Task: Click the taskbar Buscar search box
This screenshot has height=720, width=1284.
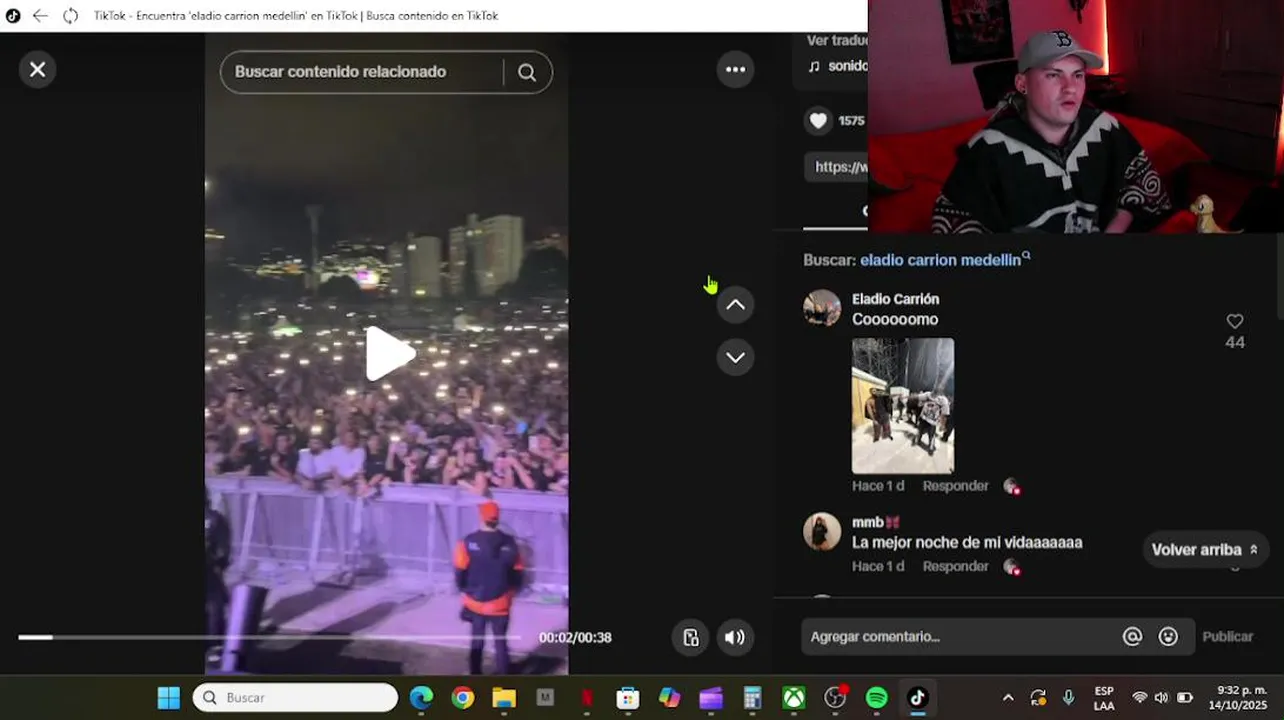Action: [x=295, y=697]
